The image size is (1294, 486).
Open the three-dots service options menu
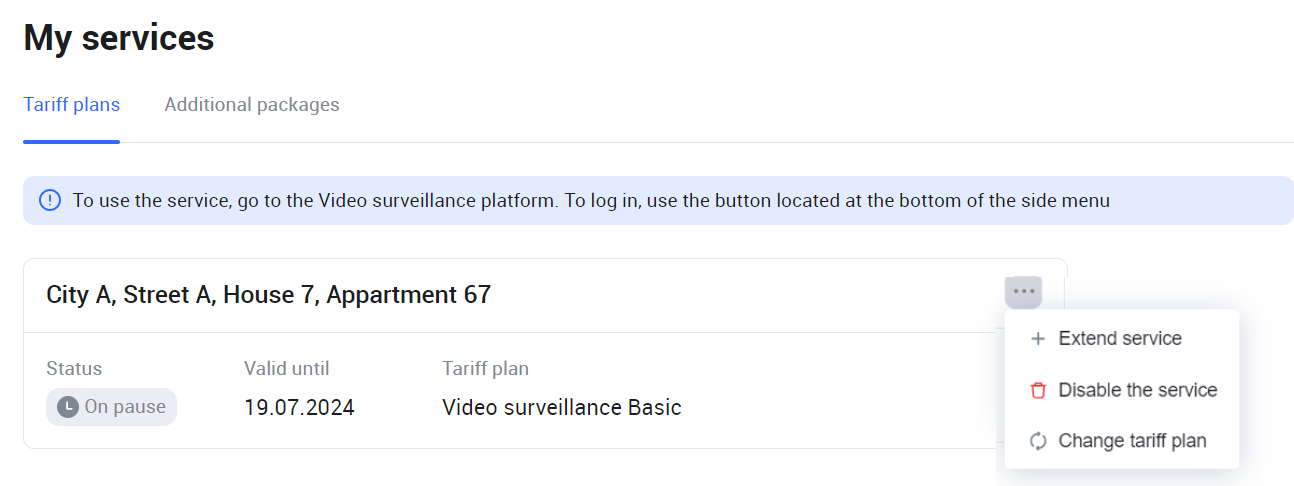pyautogui.click(x=1023, y=292)
